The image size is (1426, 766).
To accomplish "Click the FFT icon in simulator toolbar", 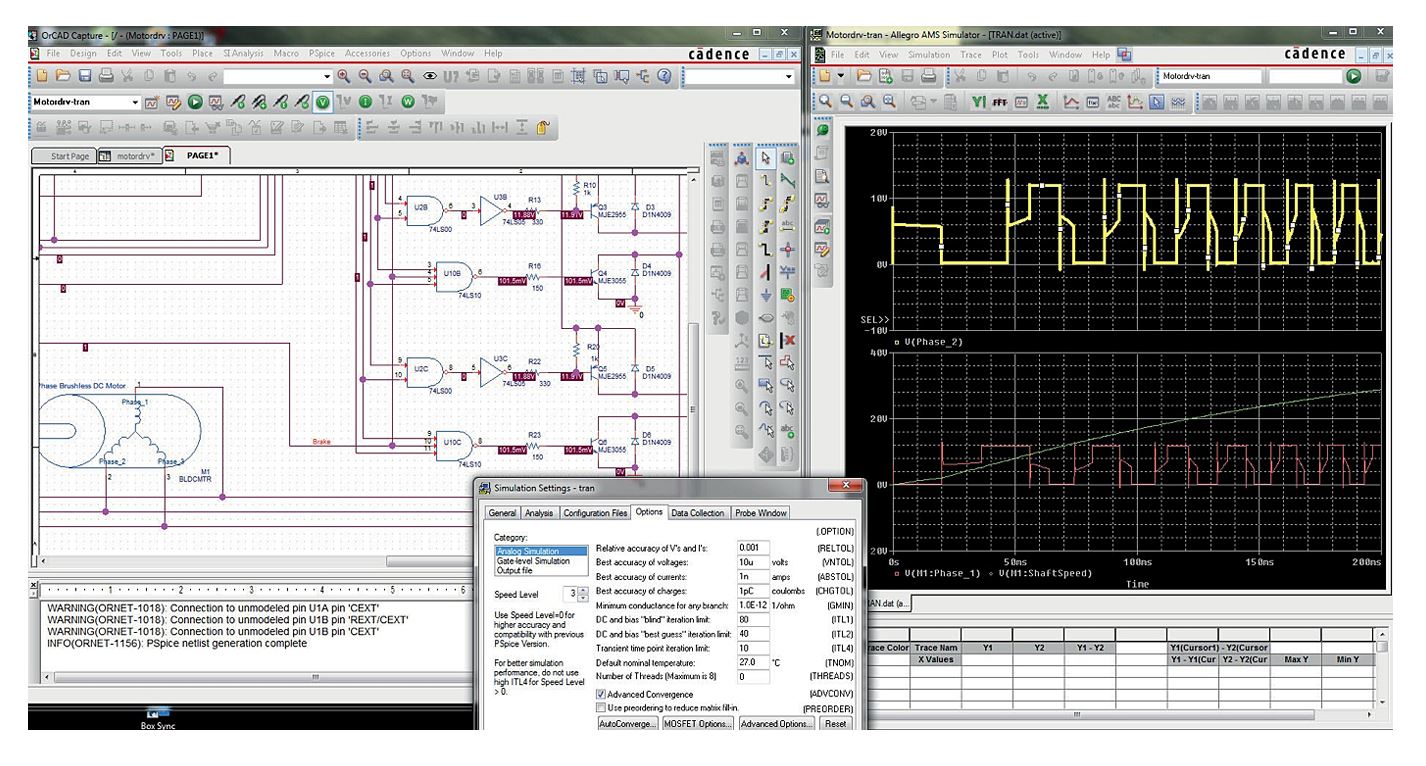I will 1001,102.
